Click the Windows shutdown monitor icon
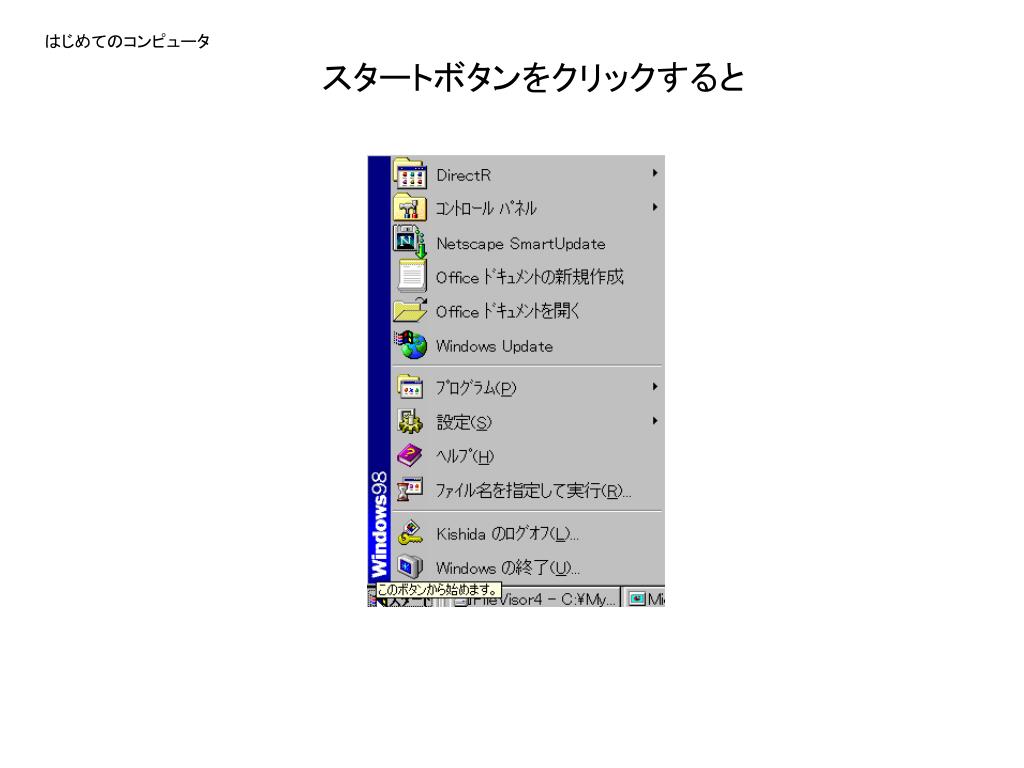This screenshot has width=1024, height=768. 410,567
